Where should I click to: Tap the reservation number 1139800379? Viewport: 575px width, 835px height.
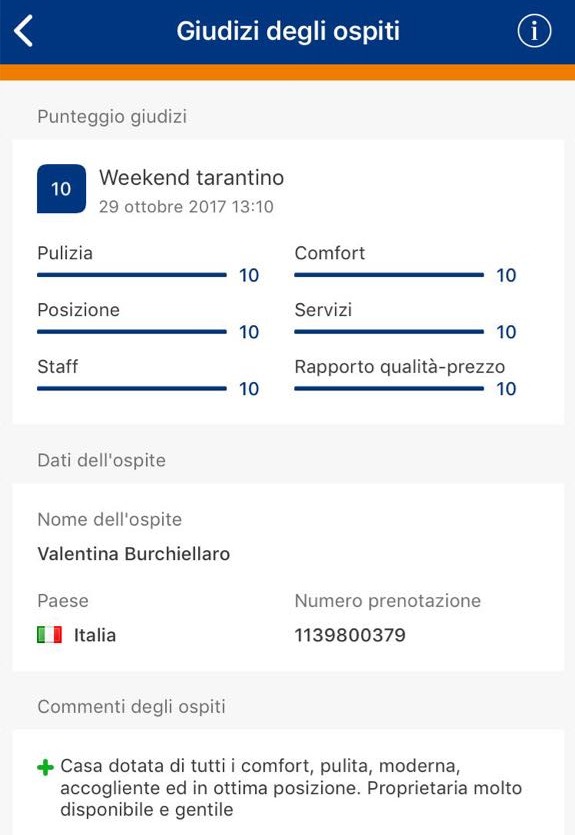(350, 635)
